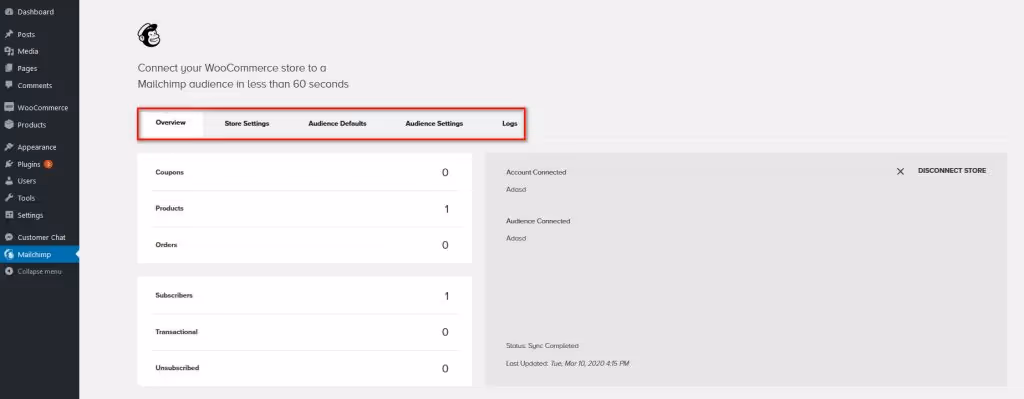The image size is (1024, 399).
Task: Open the Logs tab
Action: [x=509, y=123]
